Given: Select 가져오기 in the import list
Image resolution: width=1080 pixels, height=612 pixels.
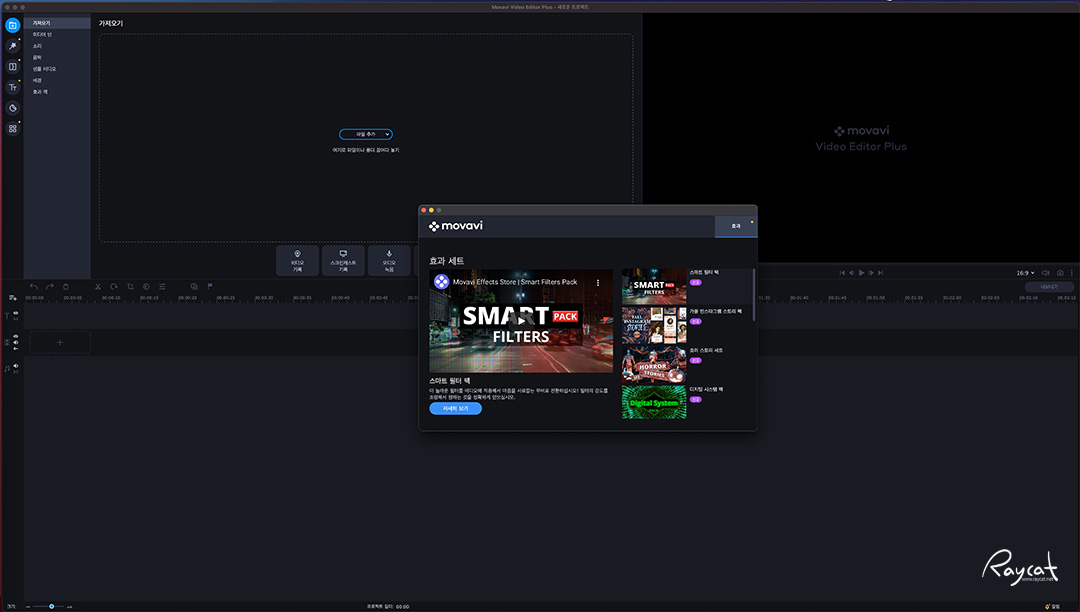Looking at the screenshot, I should tap(57, 23).
